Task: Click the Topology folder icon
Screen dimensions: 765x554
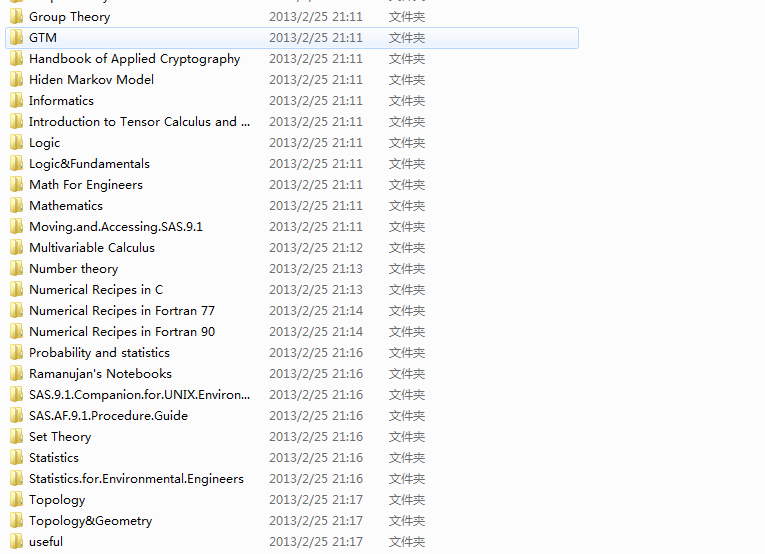Action: coord(16,500)
